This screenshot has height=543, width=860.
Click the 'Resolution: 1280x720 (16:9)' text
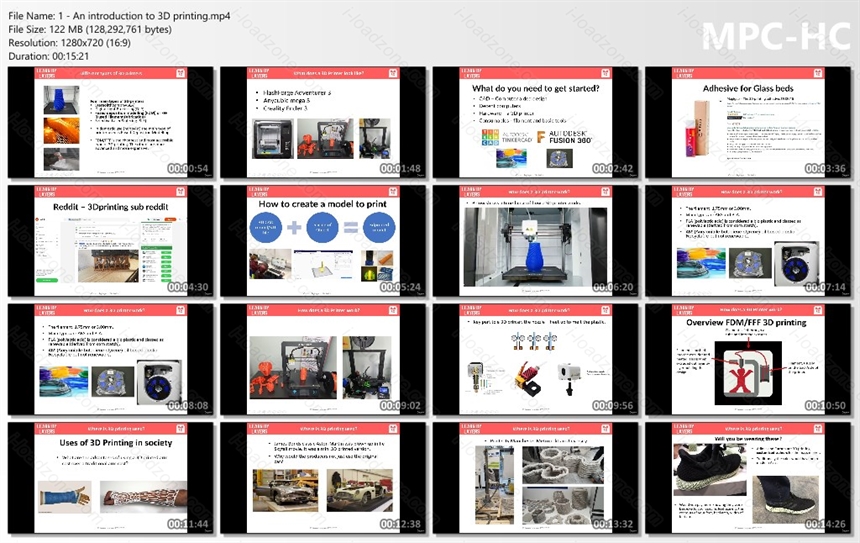[70, 43]
